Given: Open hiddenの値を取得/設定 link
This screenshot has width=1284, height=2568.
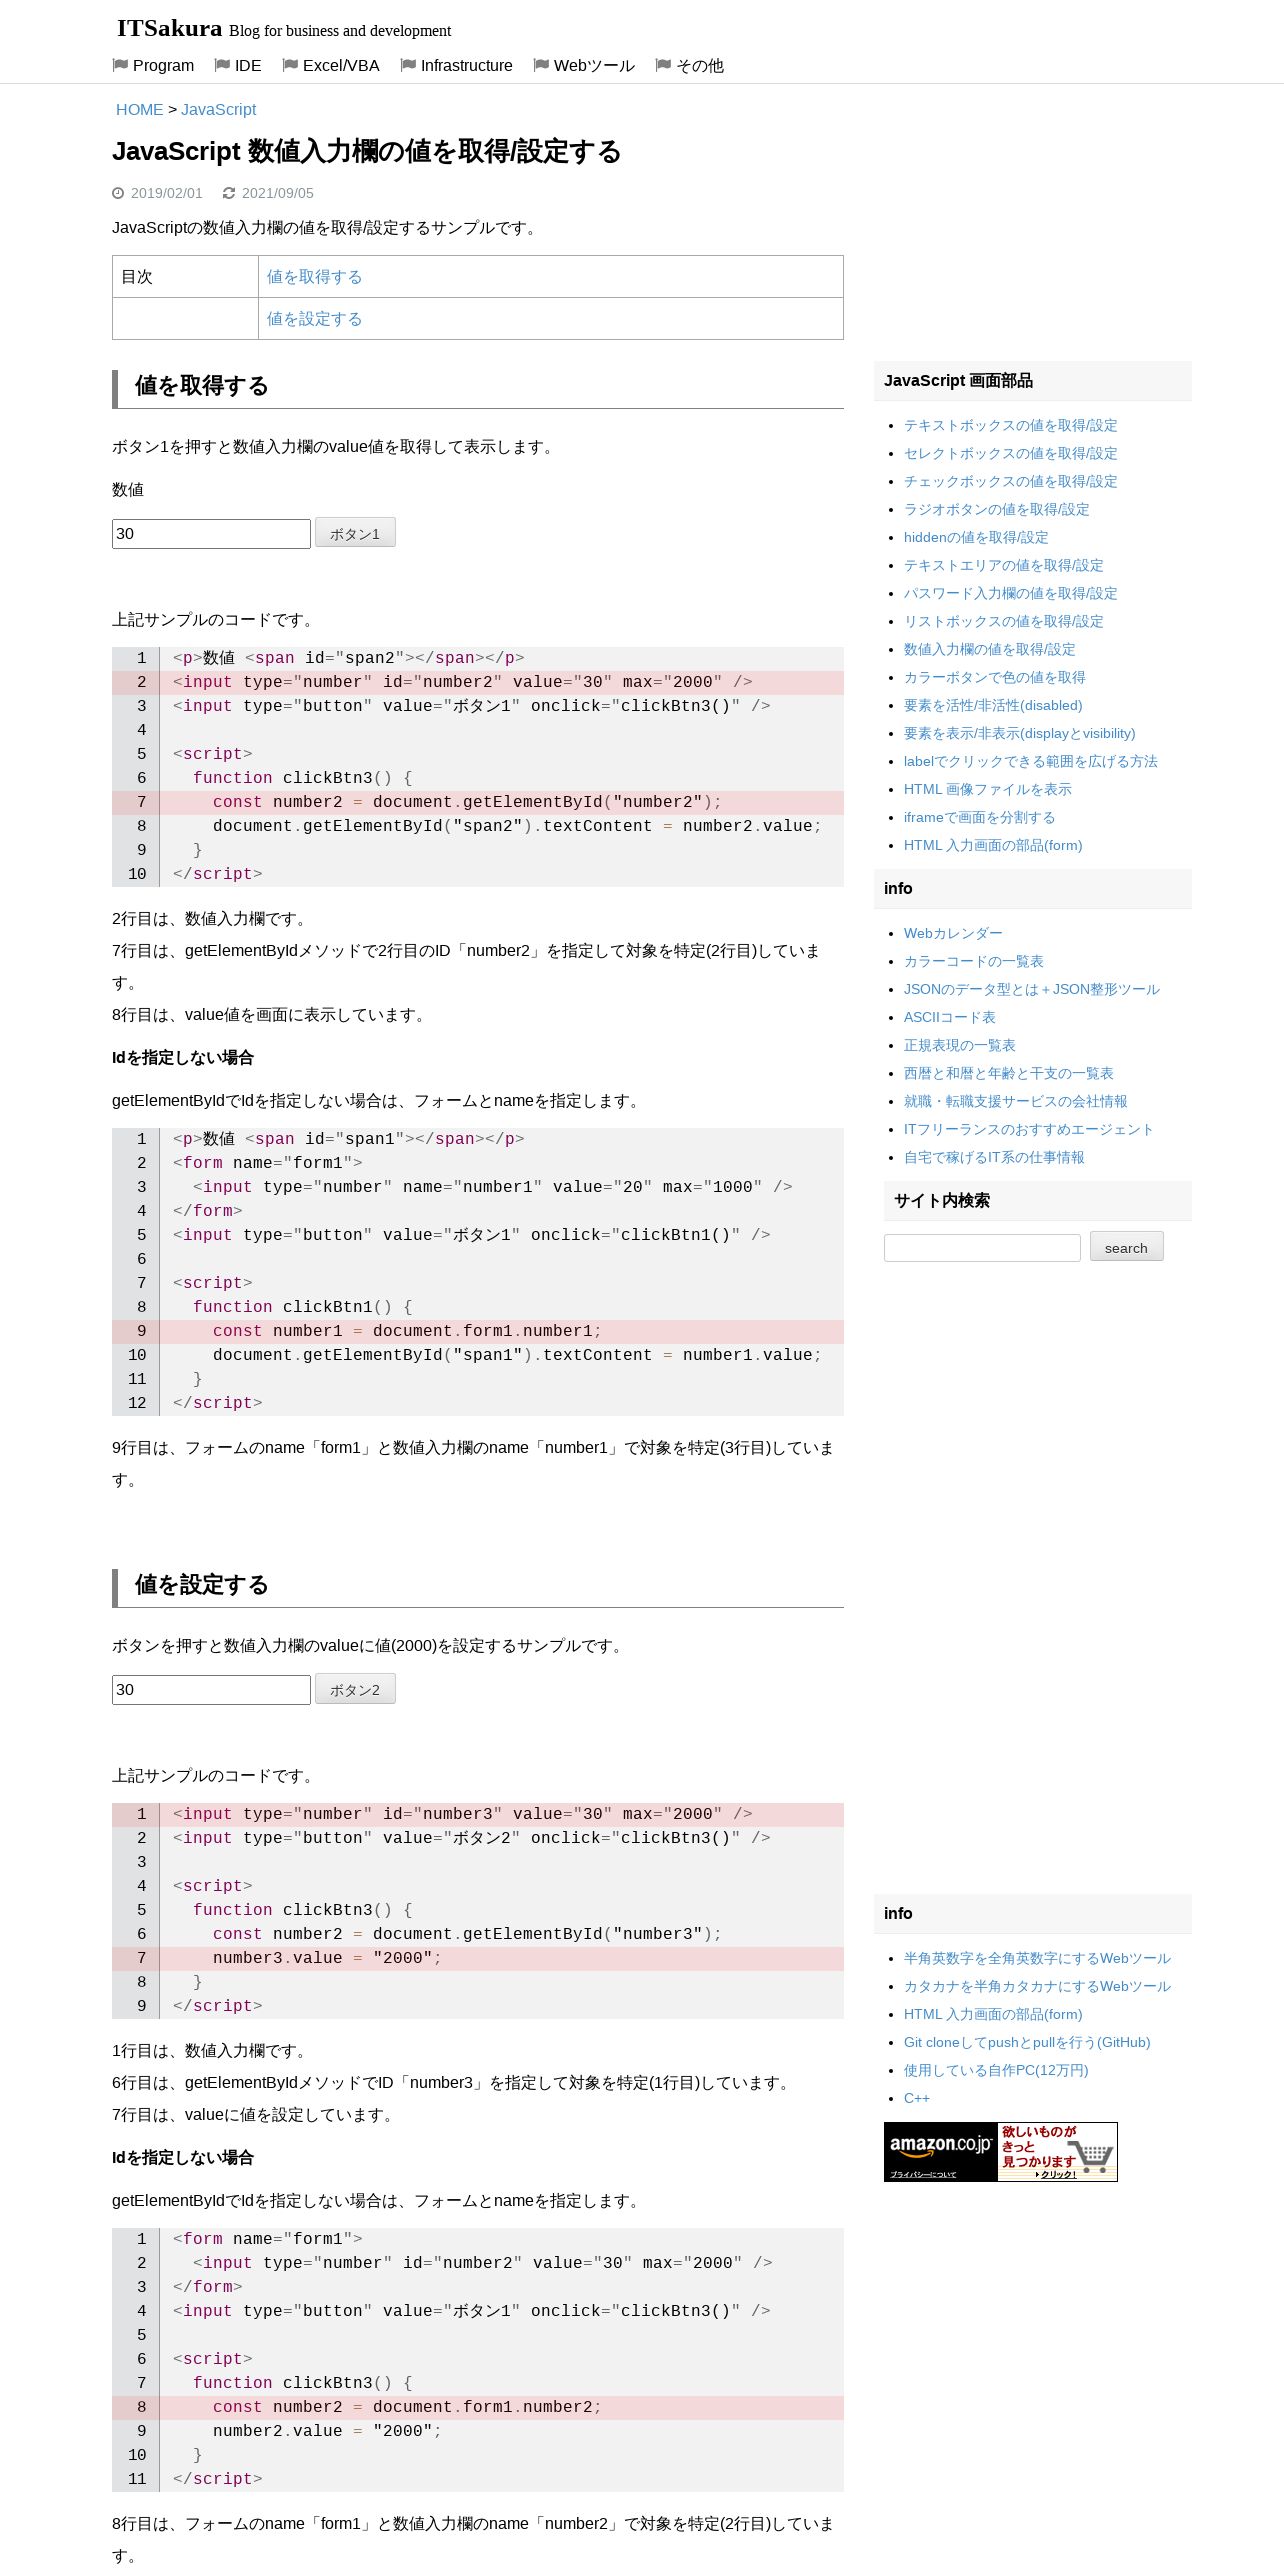Looking at the screenshot, I should tap(976, 538).
